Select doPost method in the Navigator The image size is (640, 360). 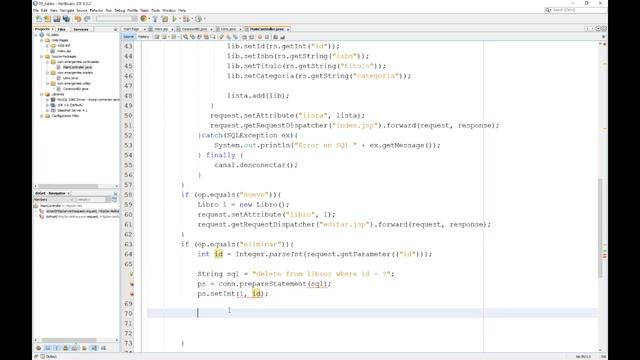click(82, 217)
